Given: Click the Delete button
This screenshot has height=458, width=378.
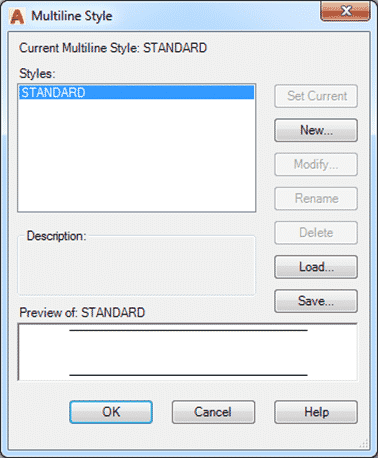Looking at the screenshot, I should point(316,233).
